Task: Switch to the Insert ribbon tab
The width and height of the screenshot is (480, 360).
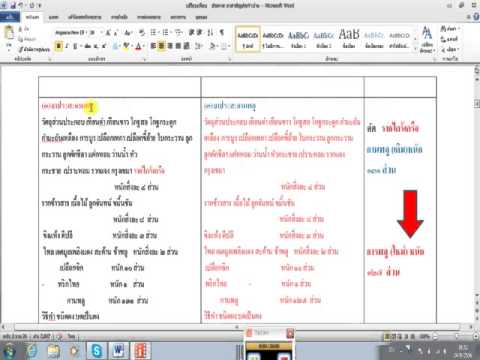Action: pyautogui.click(x=53, y=17)
